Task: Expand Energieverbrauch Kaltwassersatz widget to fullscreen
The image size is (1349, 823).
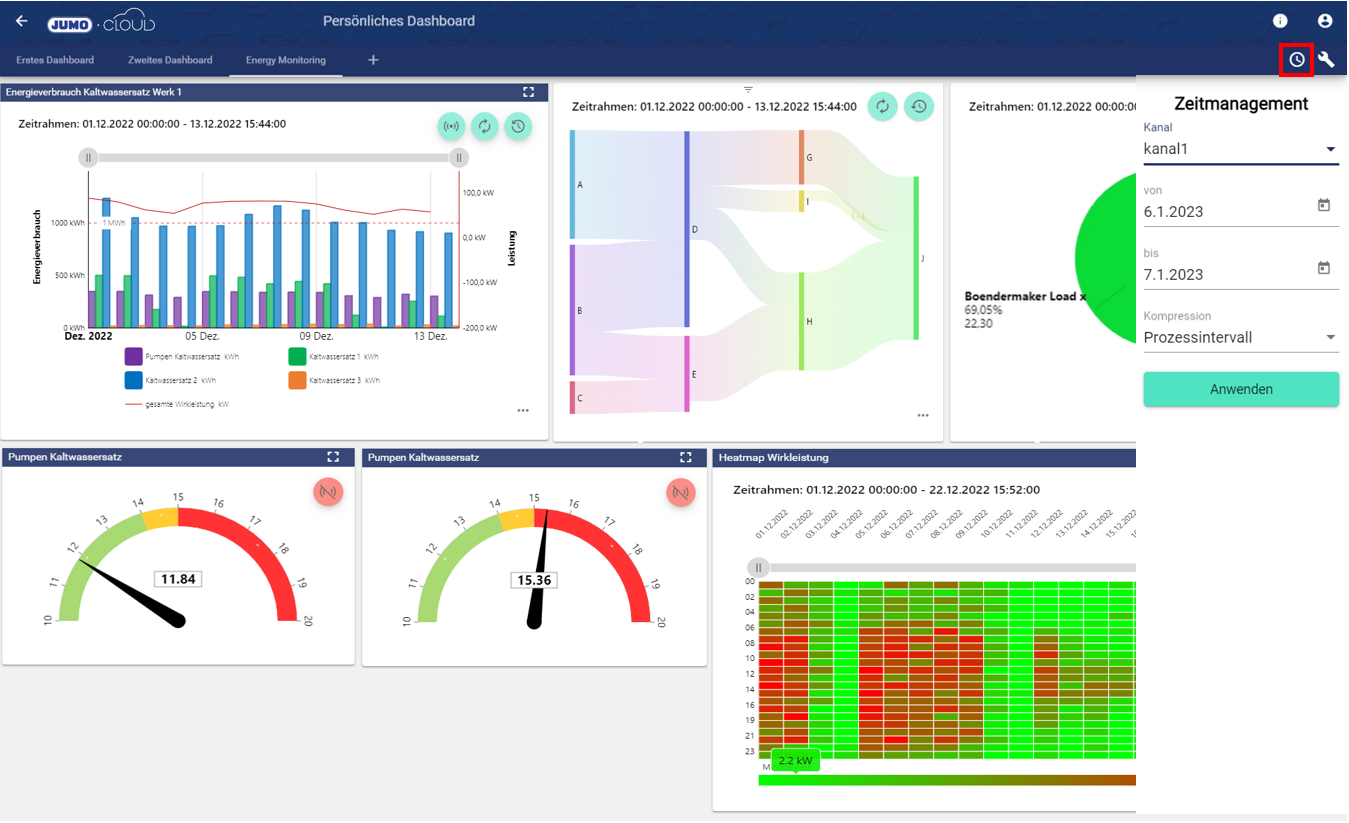Action: (x=529, y=92)
